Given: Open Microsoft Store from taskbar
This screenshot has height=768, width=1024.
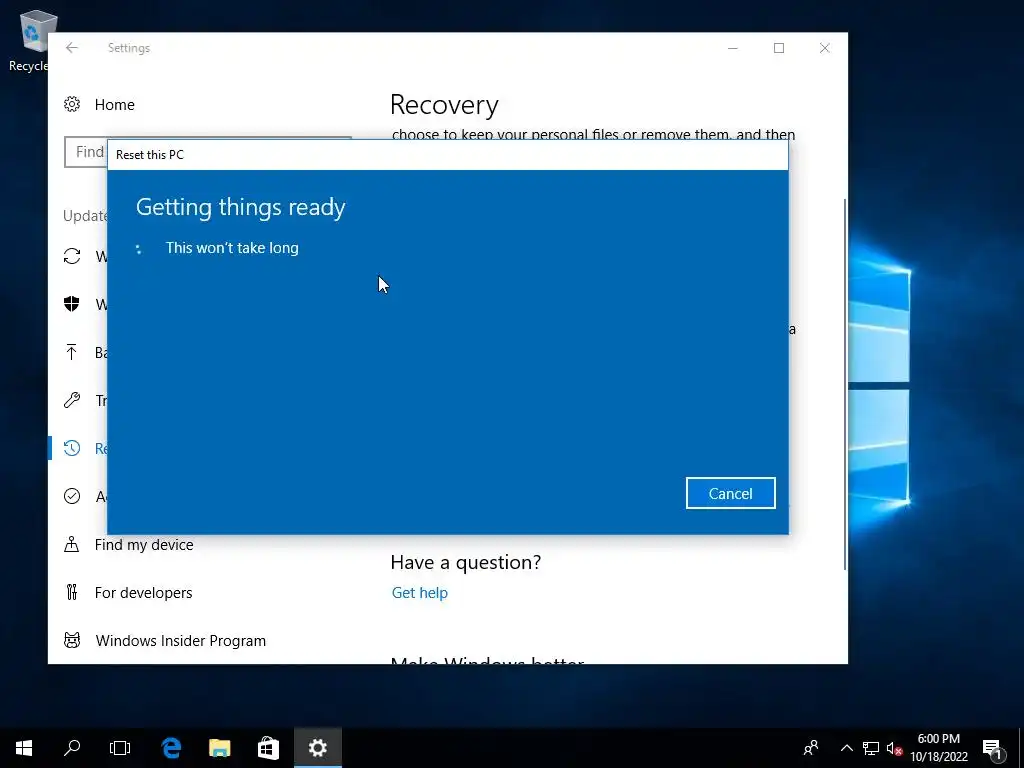Looking at the screenshot, I should tap(268, 748).
